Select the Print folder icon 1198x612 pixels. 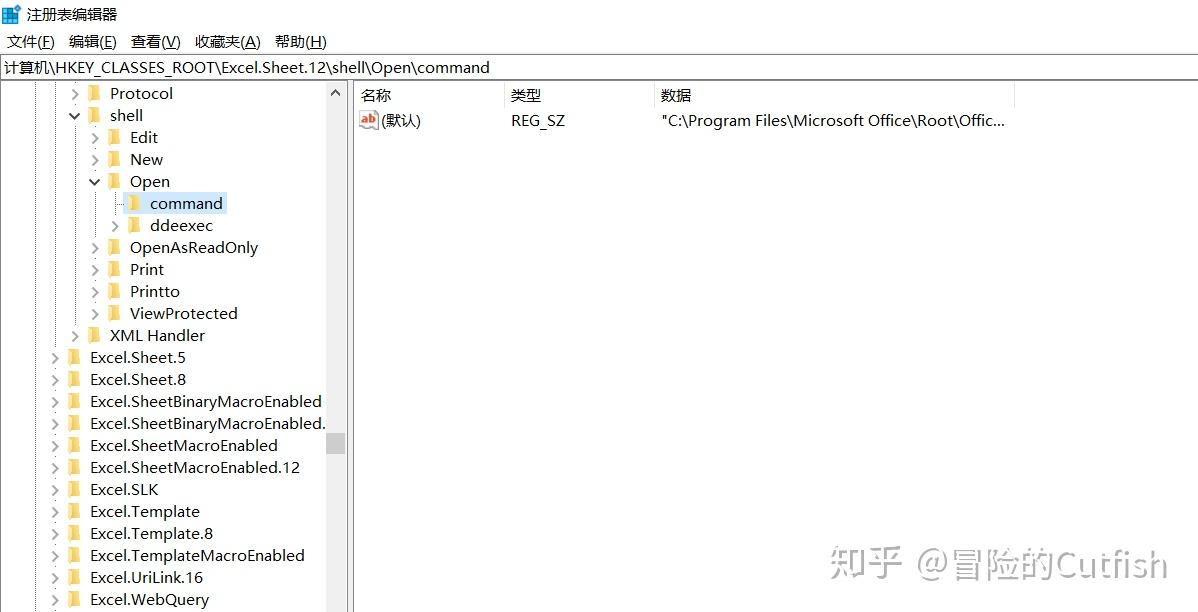(115, 270)
